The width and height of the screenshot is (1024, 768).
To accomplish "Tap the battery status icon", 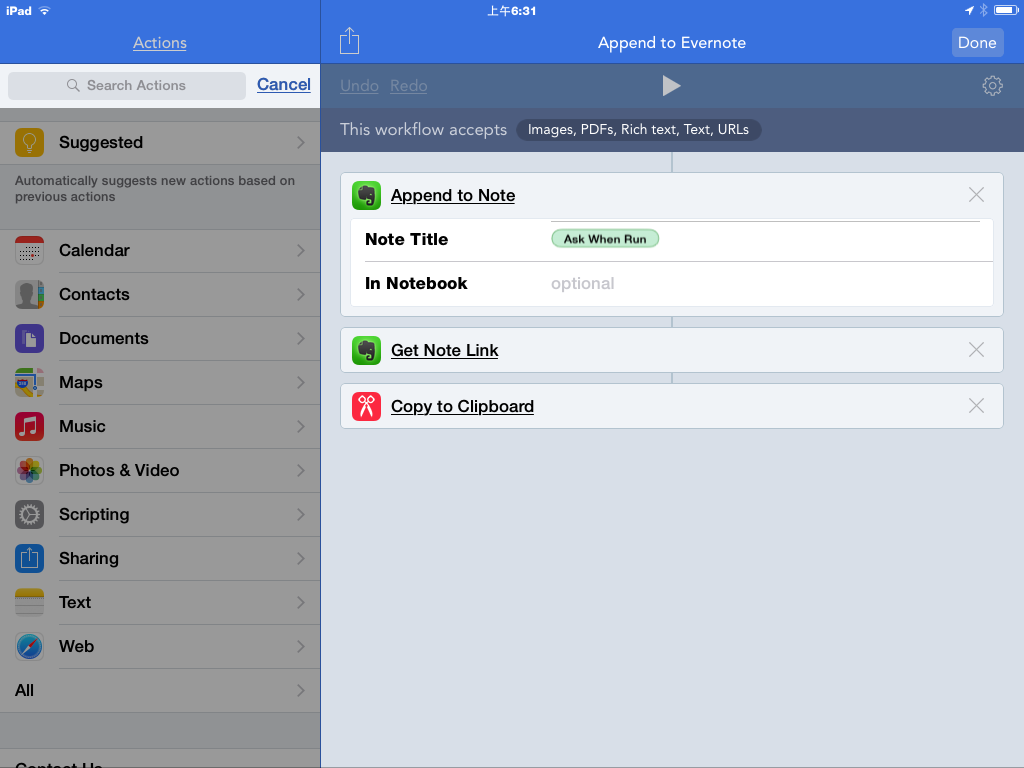I will [x=1006, y=10].
